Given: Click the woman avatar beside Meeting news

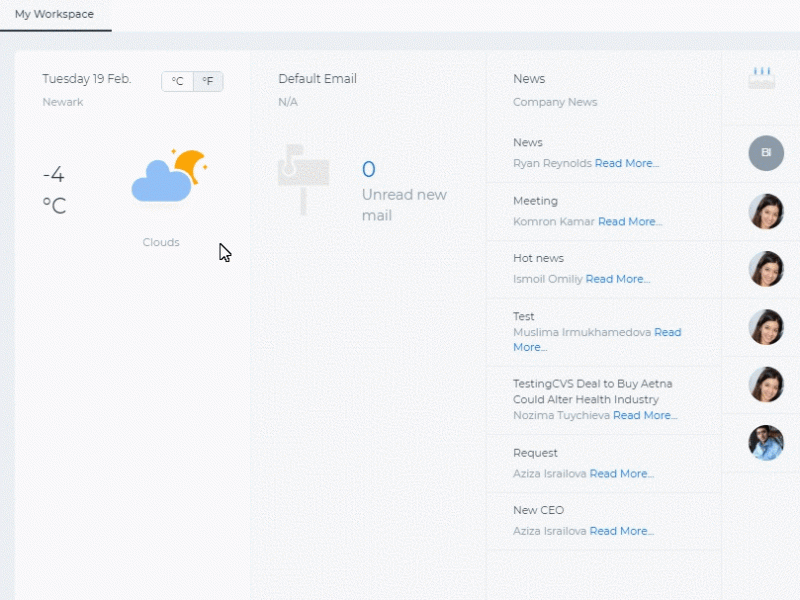Looking at the screenshot, I should [x=766, y=211].
